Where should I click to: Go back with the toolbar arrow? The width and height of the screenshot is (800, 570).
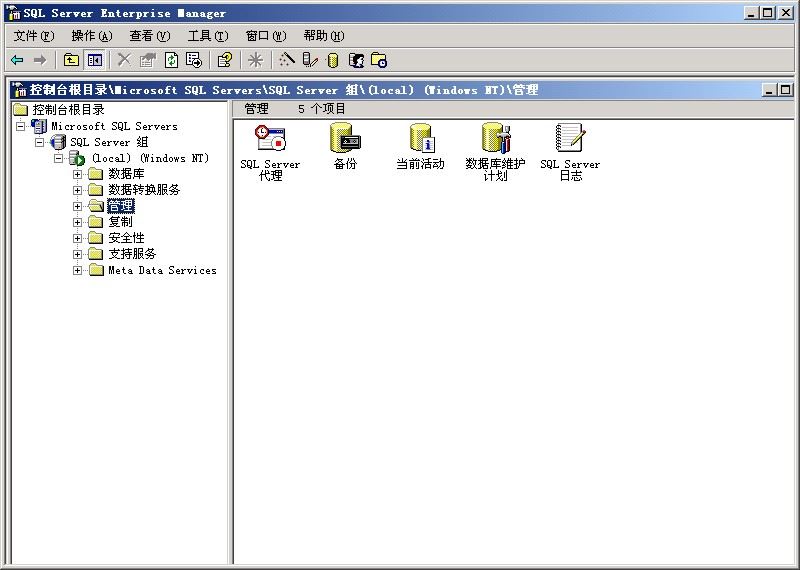[17, 60]
